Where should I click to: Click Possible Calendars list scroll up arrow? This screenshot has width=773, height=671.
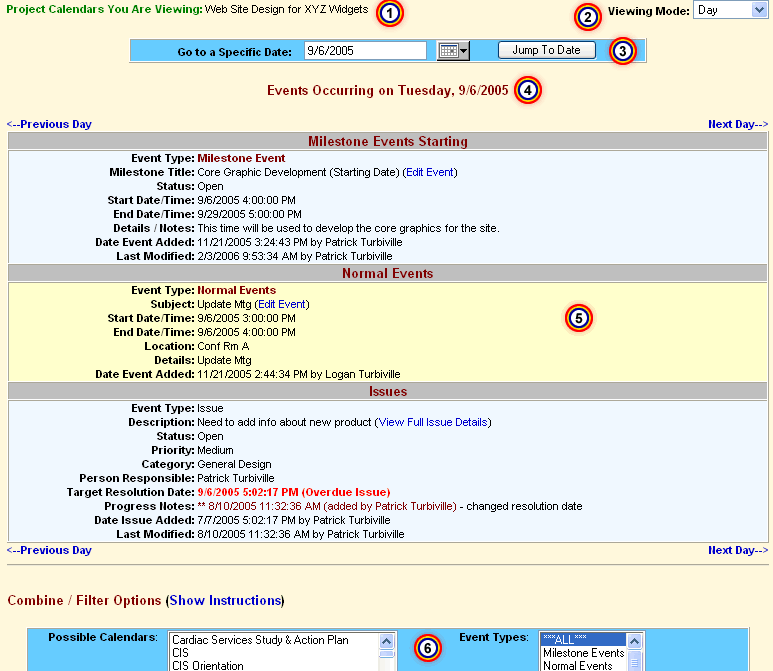pos(387,641)
